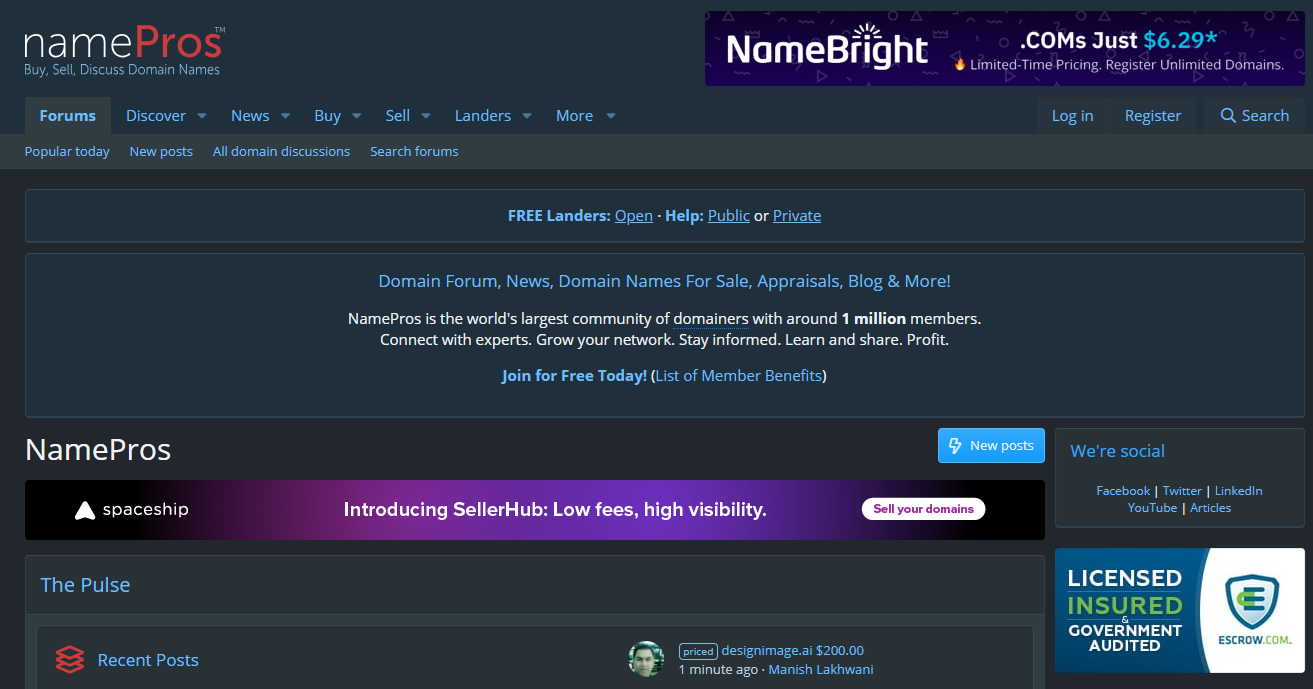Click Log in link
Screen dimensions: 1313x689
pos(1072,116)
